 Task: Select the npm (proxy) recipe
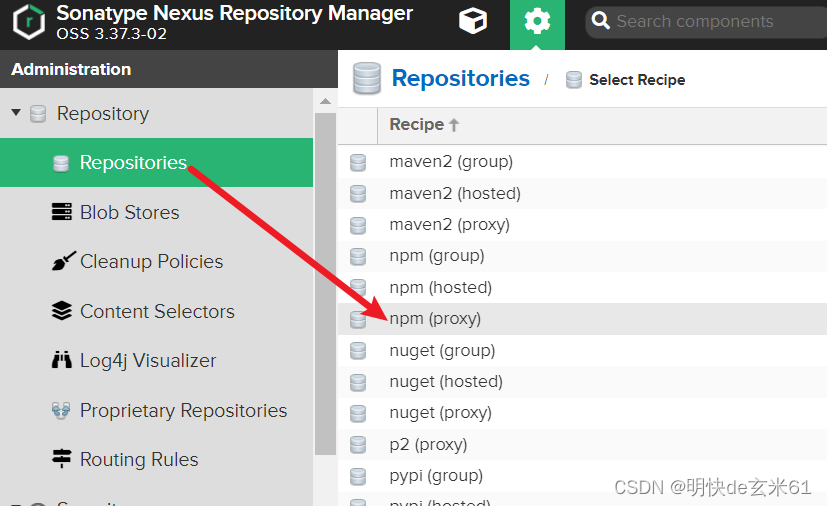coord(435,319)
